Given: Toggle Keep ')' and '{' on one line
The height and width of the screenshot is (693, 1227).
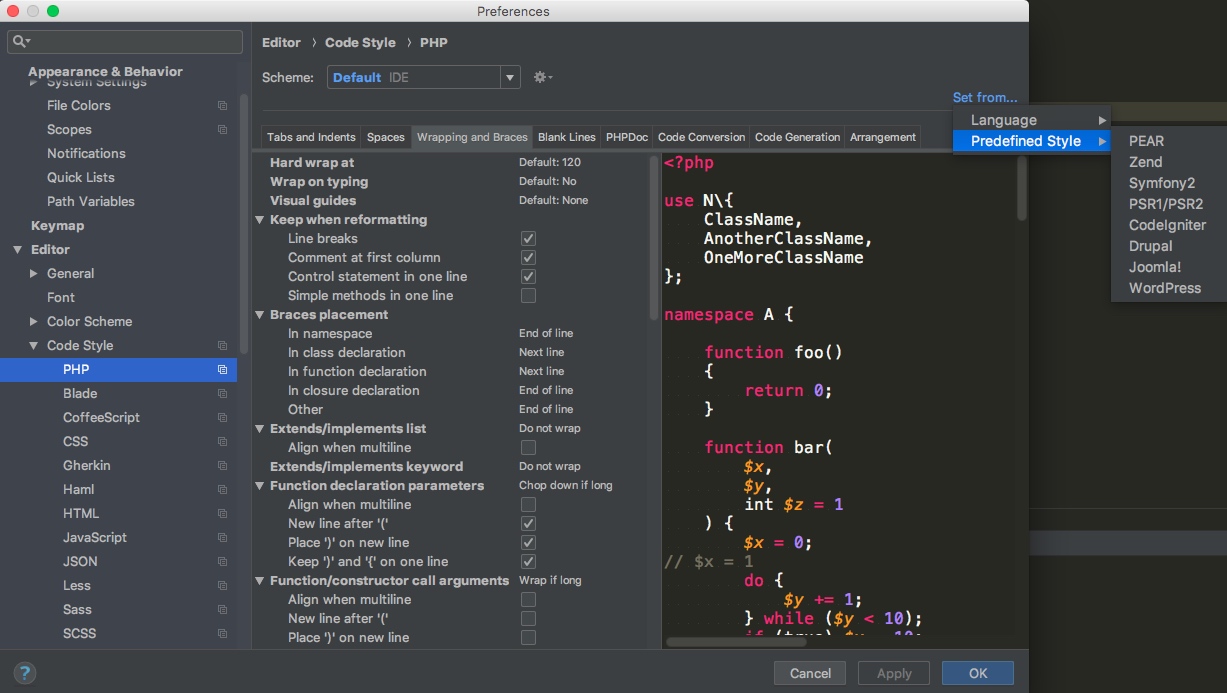Looking at the screenshot, I should pos(528,561).
